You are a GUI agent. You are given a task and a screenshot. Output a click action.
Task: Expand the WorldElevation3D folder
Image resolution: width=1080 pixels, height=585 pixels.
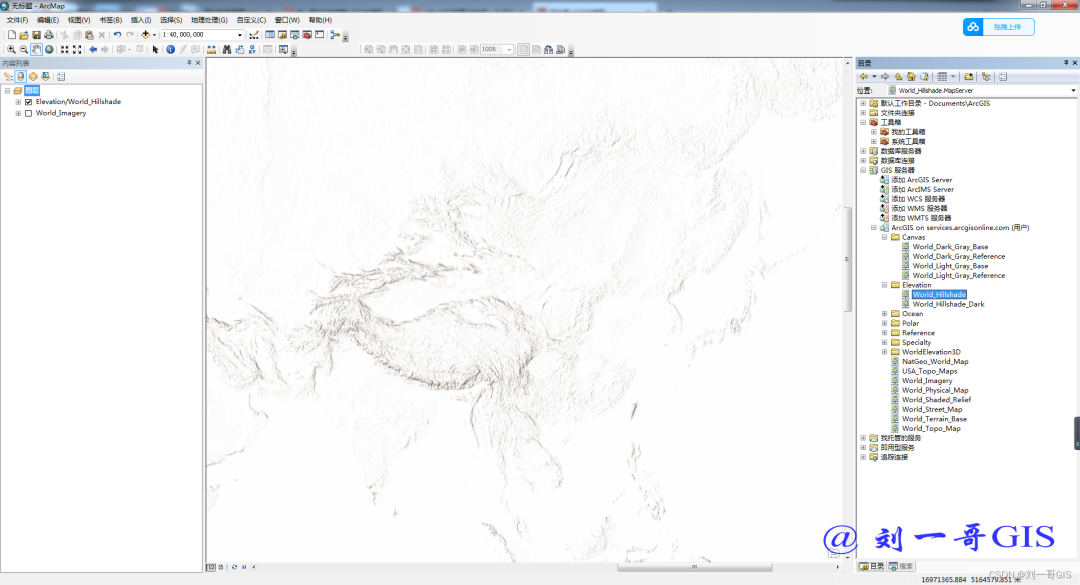click(x=885, y=352)
